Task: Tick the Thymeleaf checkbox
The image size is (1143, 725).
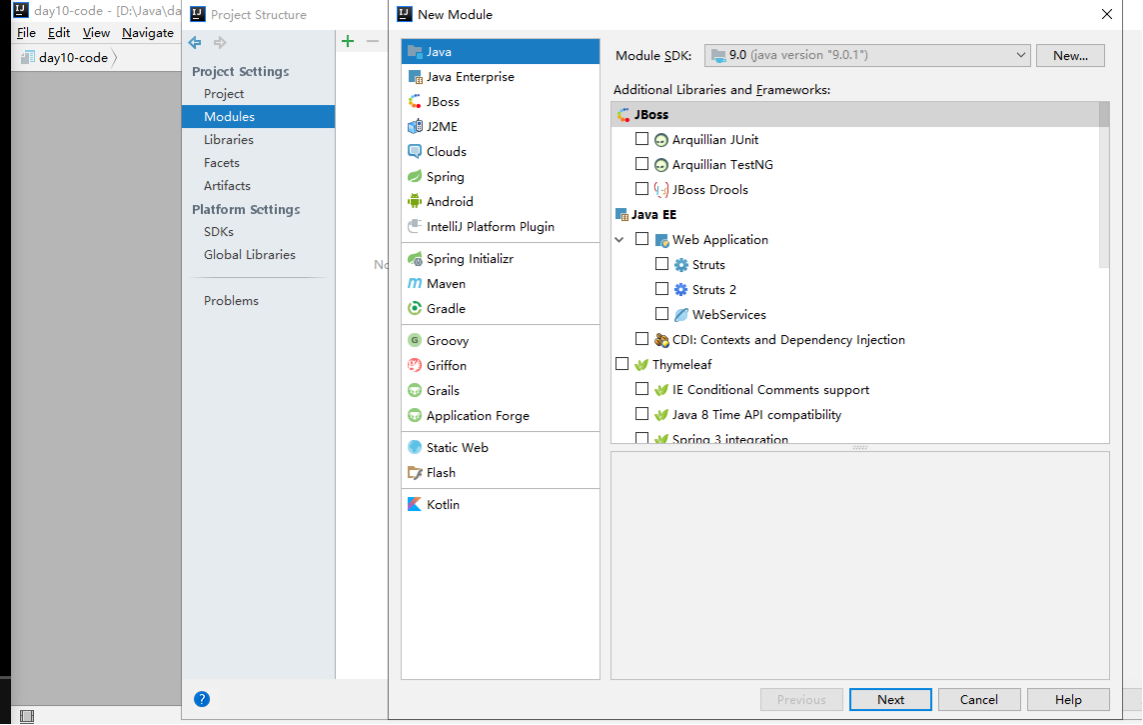Action: tap(622, 365)
